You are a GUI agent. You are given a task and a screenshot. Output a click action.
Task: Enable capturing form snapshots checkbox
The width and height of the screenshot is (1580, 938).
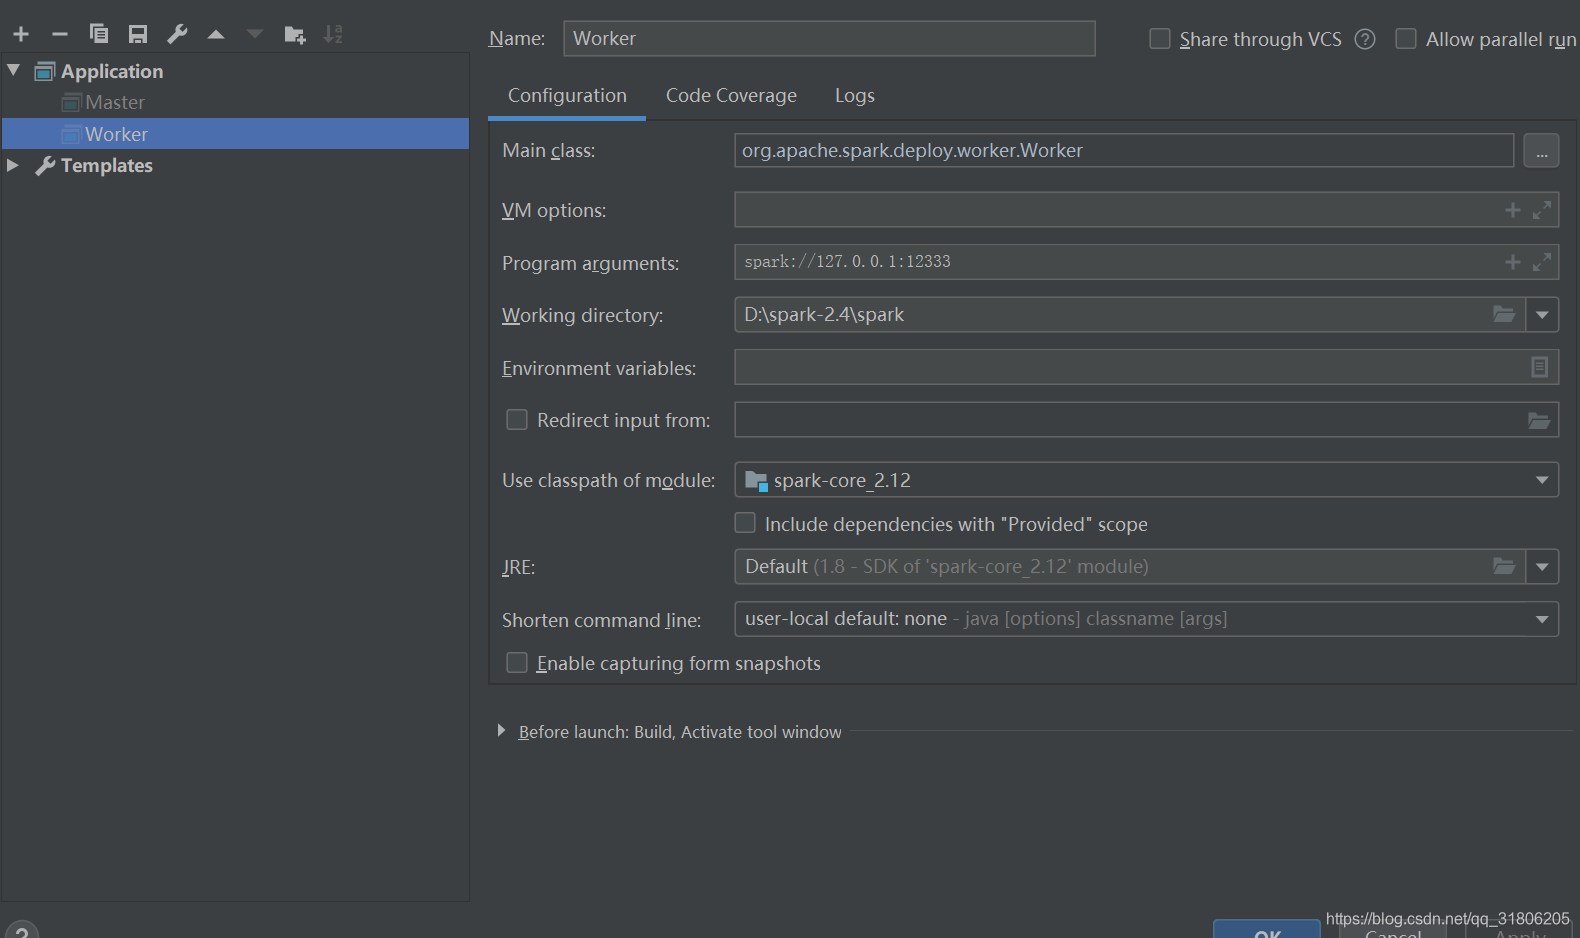517,663
